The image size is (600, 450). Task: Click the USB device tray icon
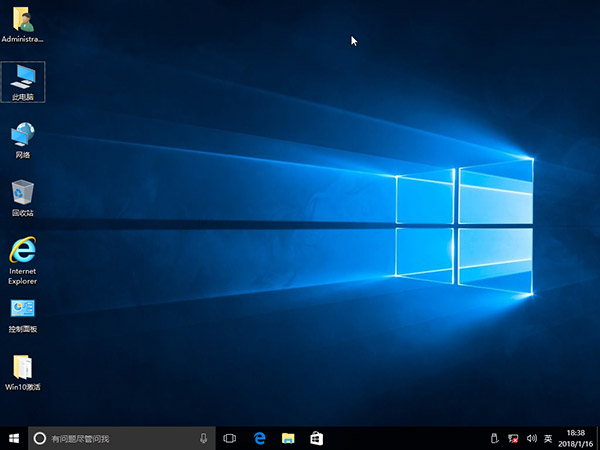point(495,438)
